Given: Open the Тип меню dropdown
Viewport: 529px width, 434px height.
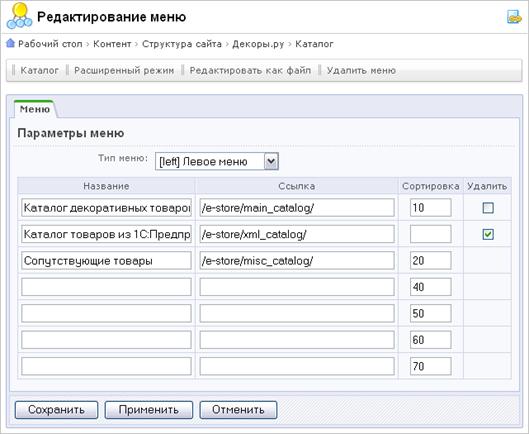Looking at the screenshot, I should pos(217,161).
